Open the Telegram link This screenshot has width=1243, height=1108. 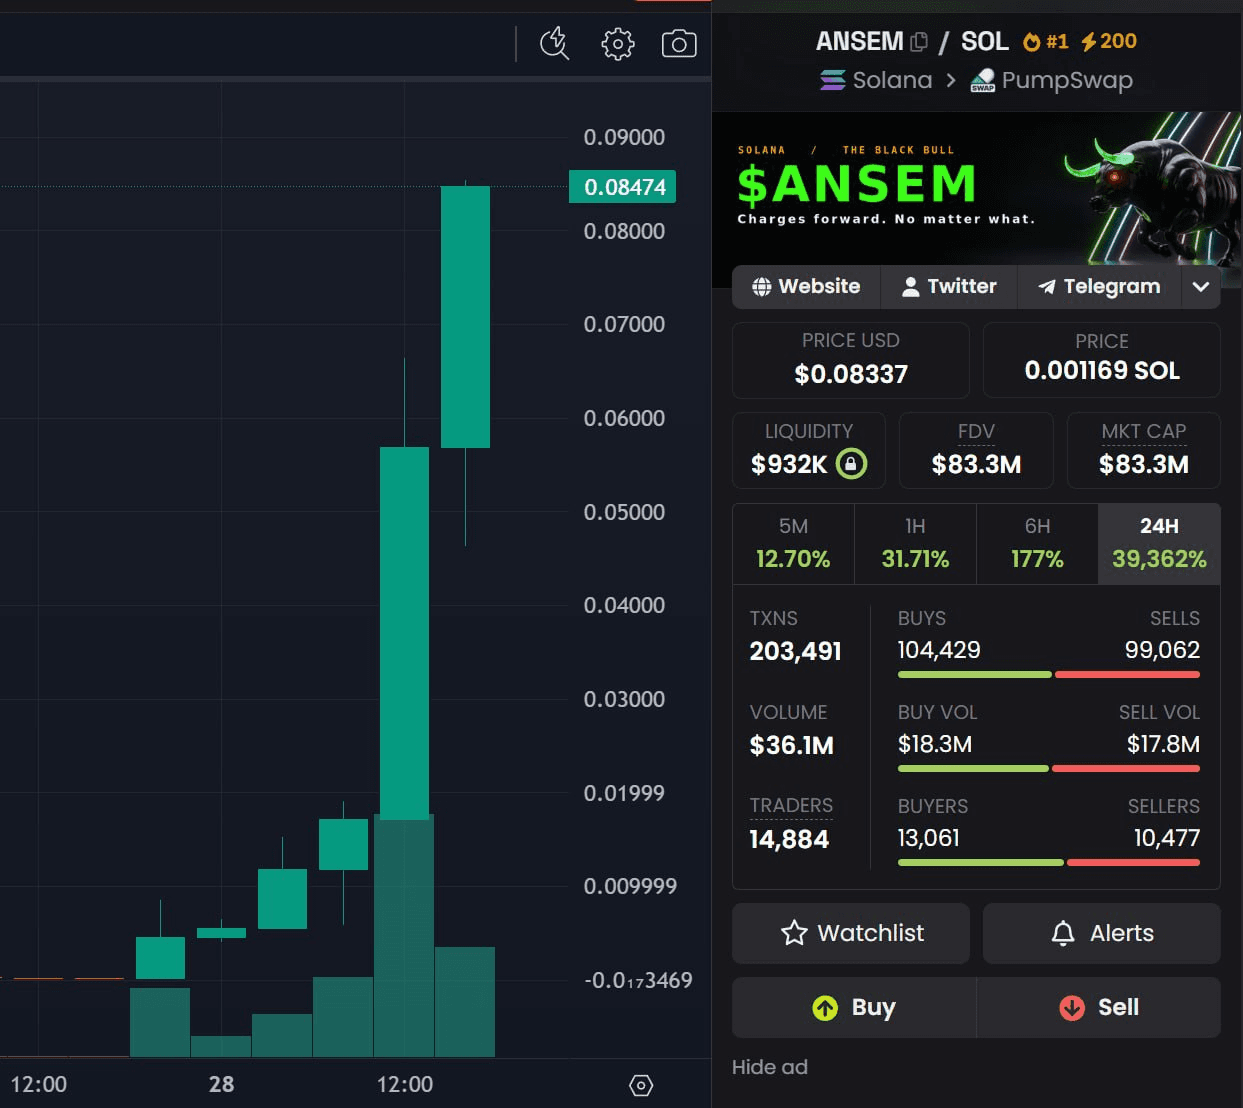pos(1099,287)
